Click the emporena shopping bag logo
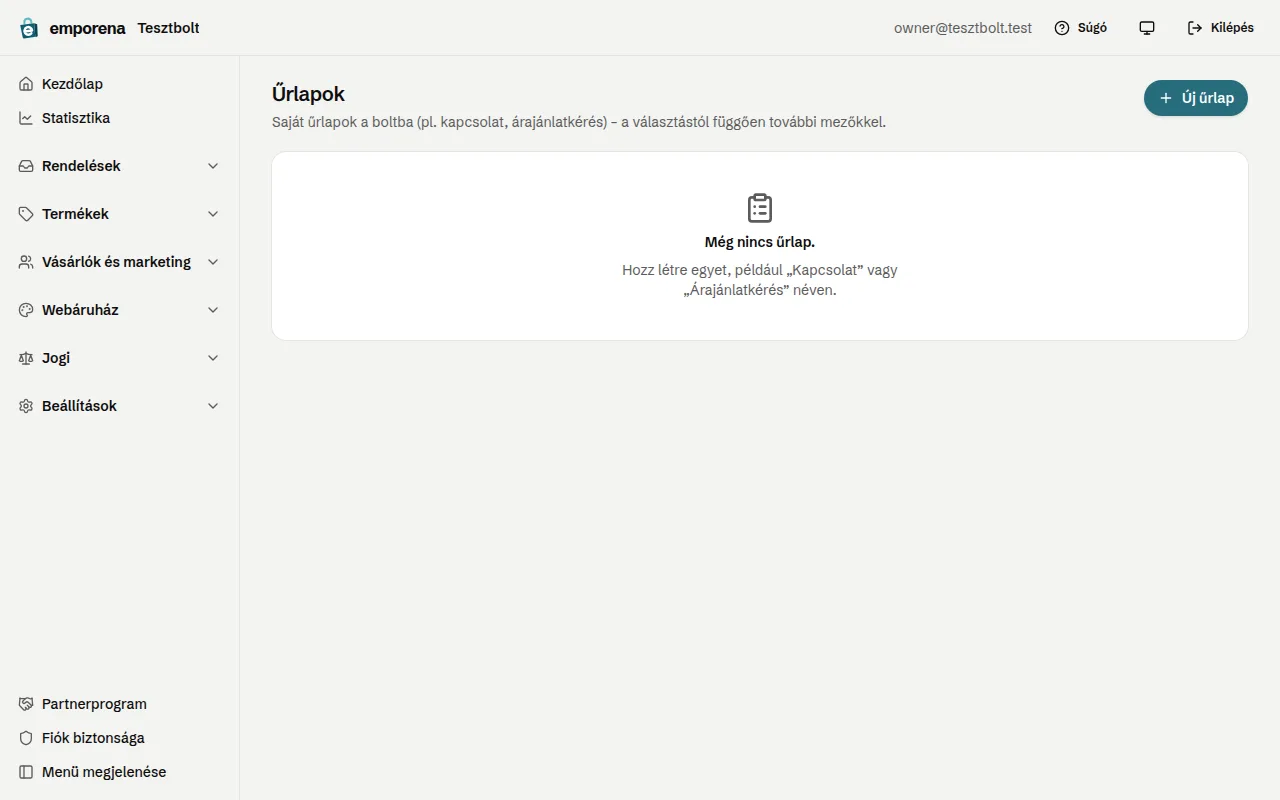The image size is (1280, 800). click(x=29, y=28)
